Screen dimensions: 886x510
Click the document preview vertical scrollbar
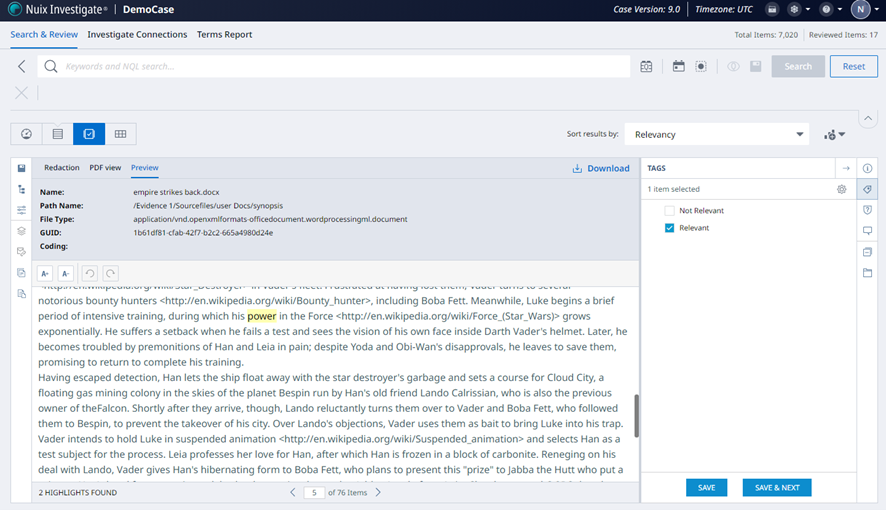click(635, 408)
